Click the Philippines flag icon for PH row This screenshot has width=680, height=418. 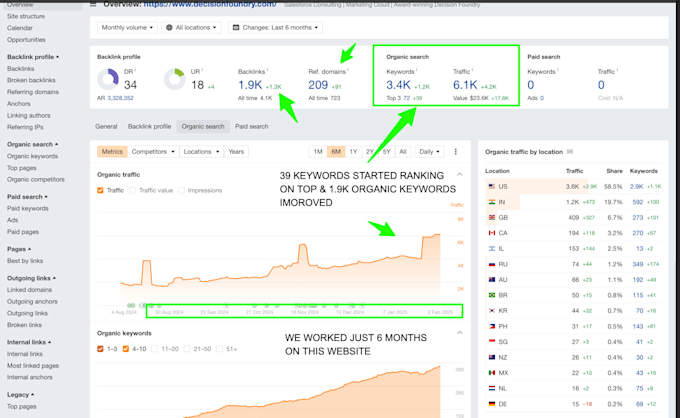(x=492, y=327)
